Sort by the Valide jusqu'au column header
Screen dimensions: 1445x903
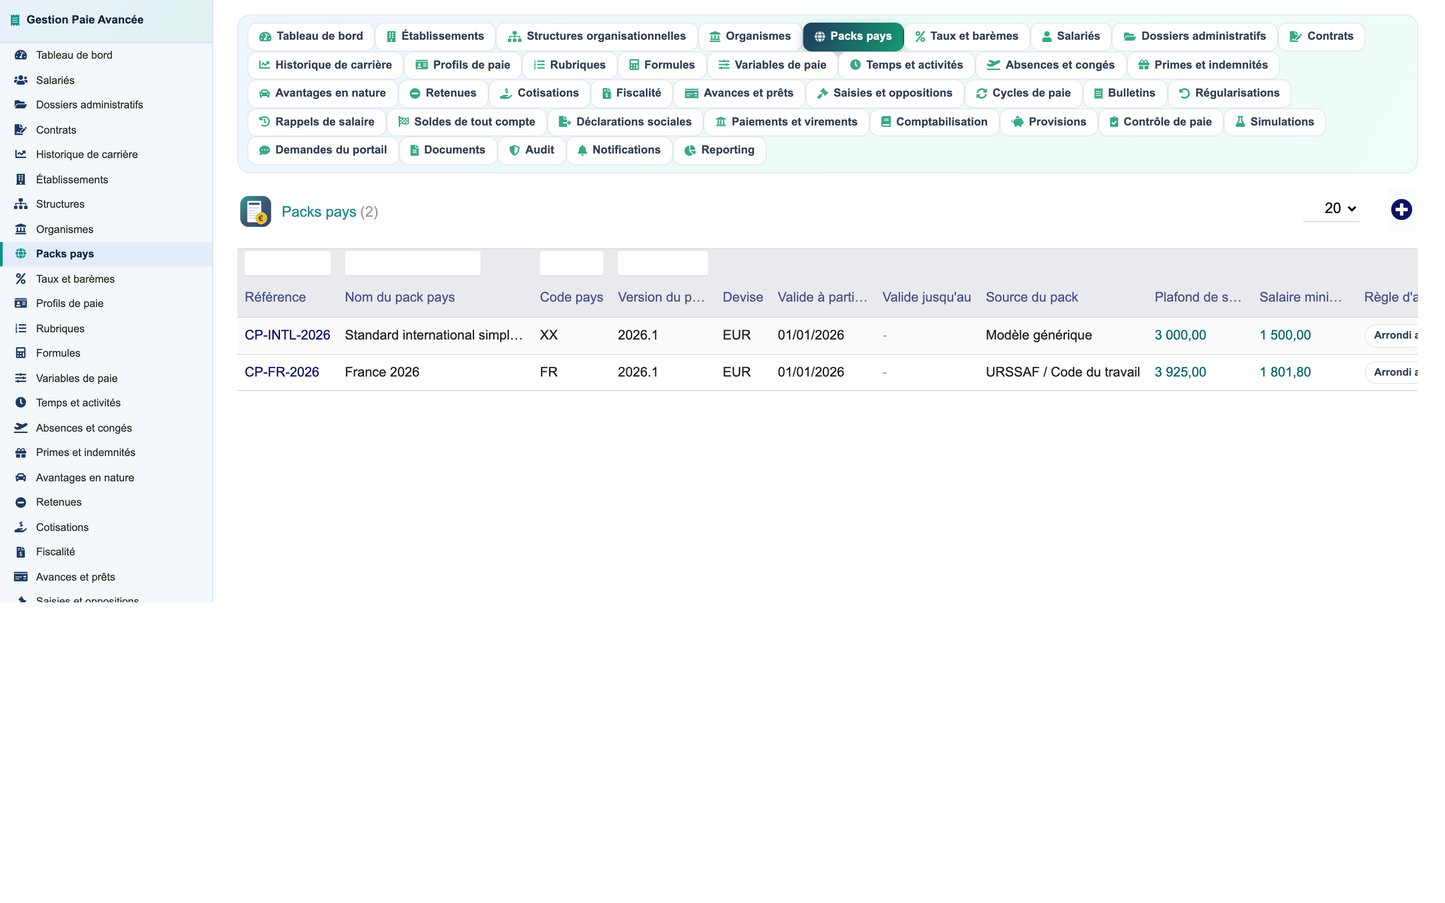point(926,297)
